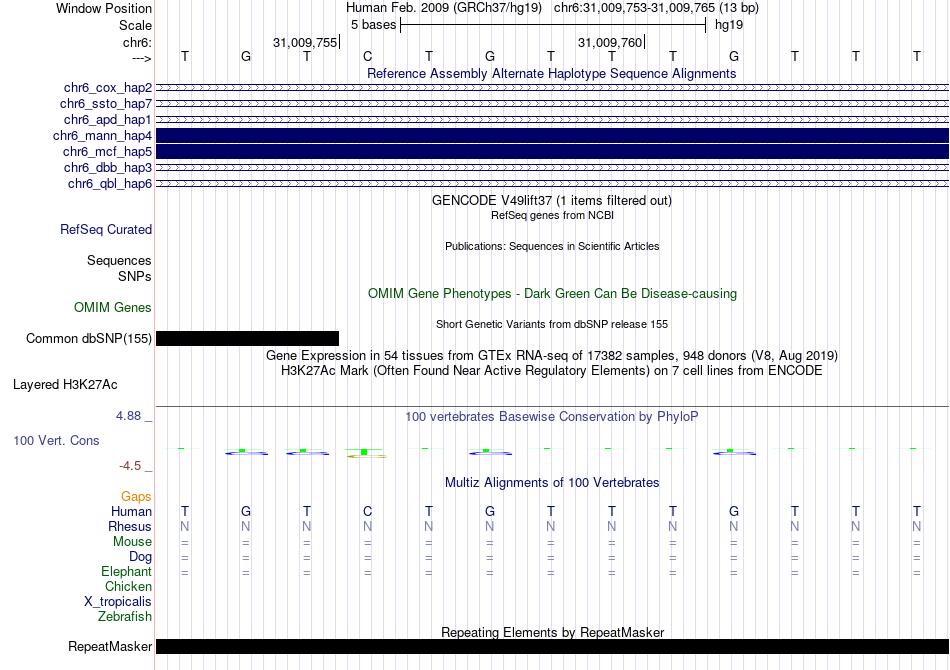Viewport: 950px width, 670px height.
Task: Click the RepeatMasker track label
Action: point(110,647)
